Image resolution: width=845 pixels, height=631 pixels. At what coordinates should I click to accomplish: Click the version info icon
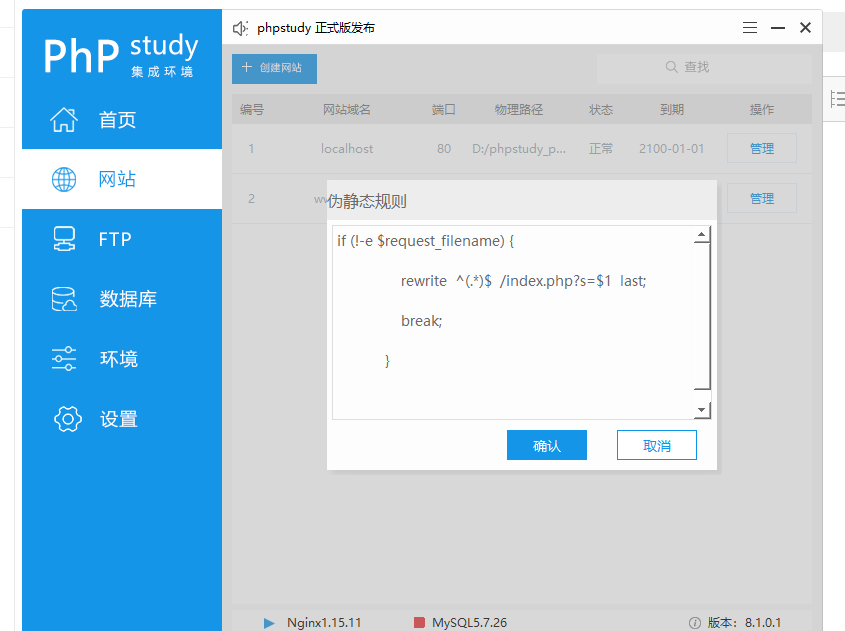(695, 623)
